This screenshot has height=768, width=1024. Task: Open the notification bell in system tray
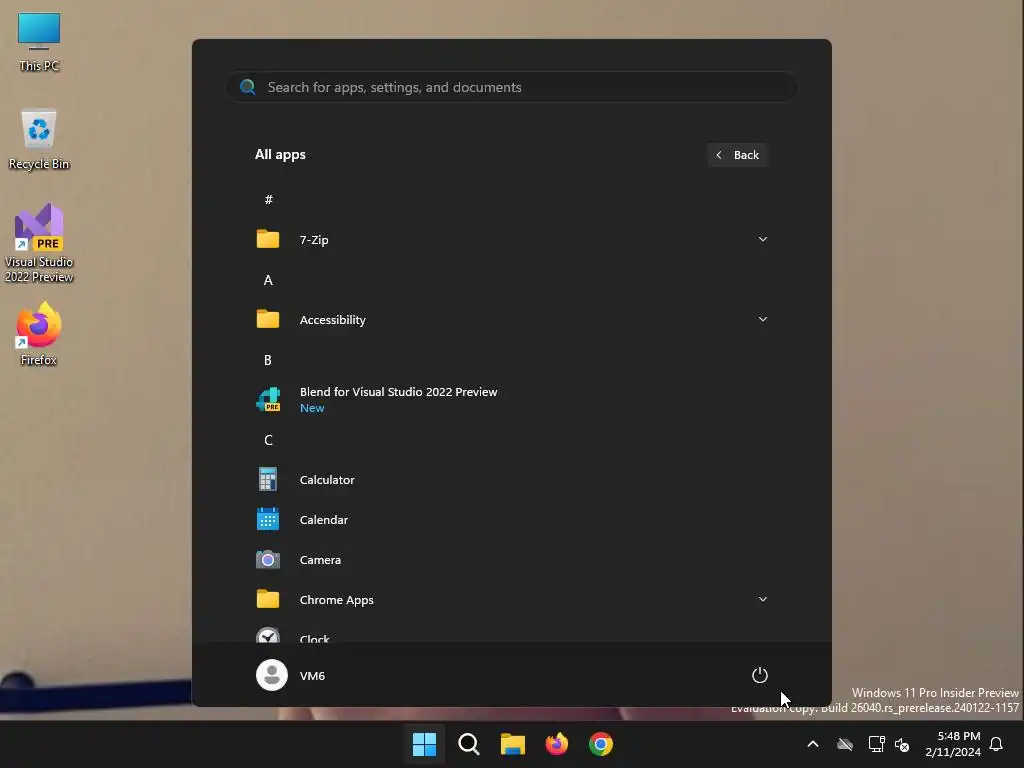[996, 744]
